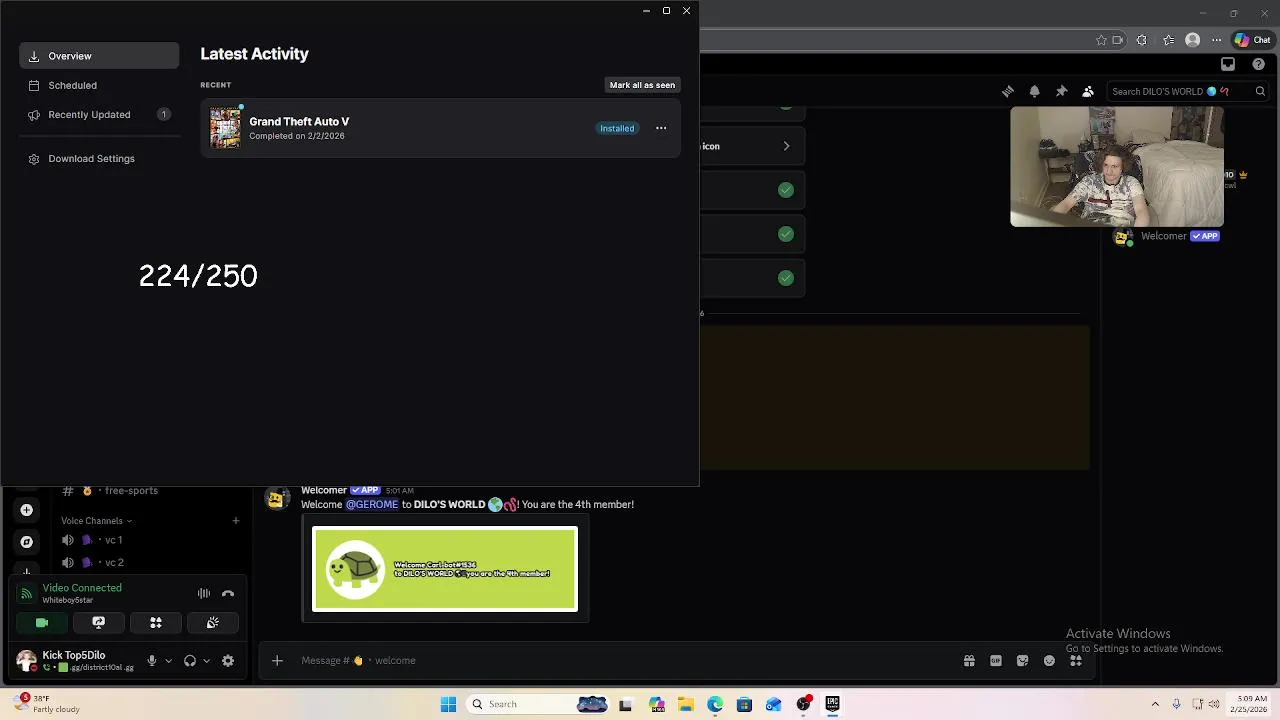Screen dimensions: 1280x720
Task: Click the Grand Theft Auto V cover thumbnail
Action: [x=225, y=128]
